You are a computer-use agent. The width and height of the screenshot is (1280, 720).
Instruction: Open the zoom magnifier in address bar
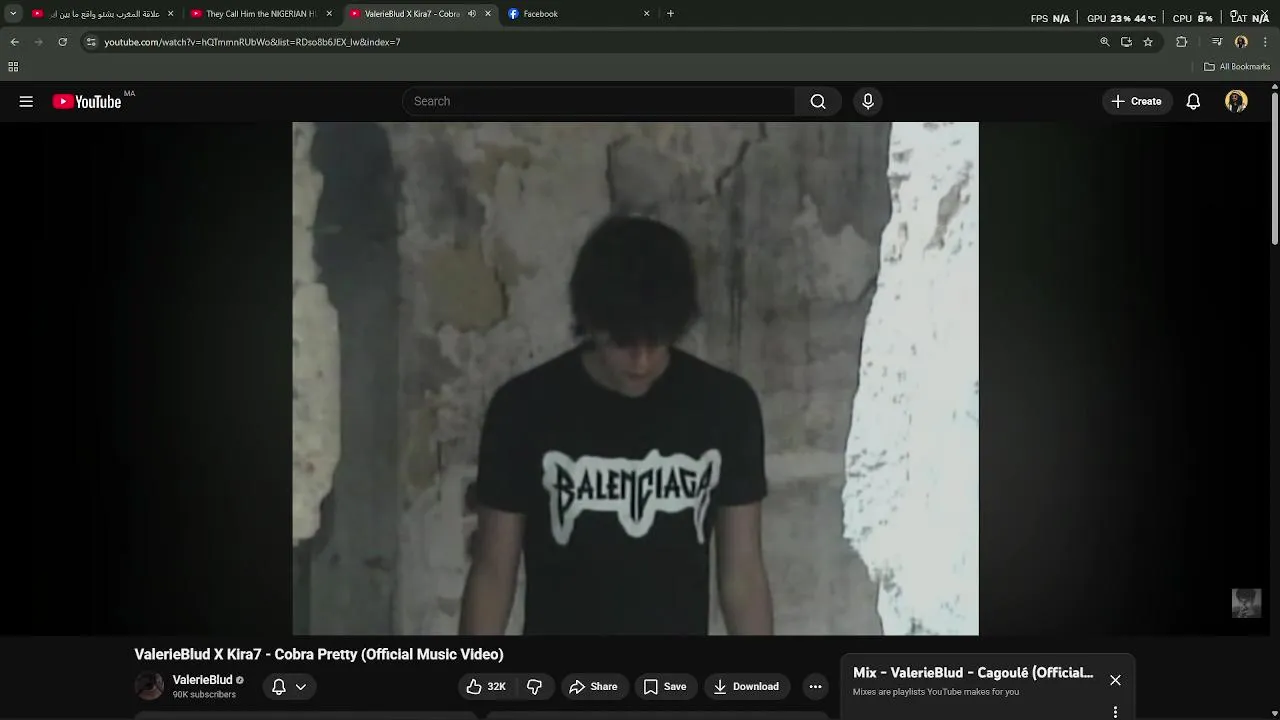[x=1105, y=42]
